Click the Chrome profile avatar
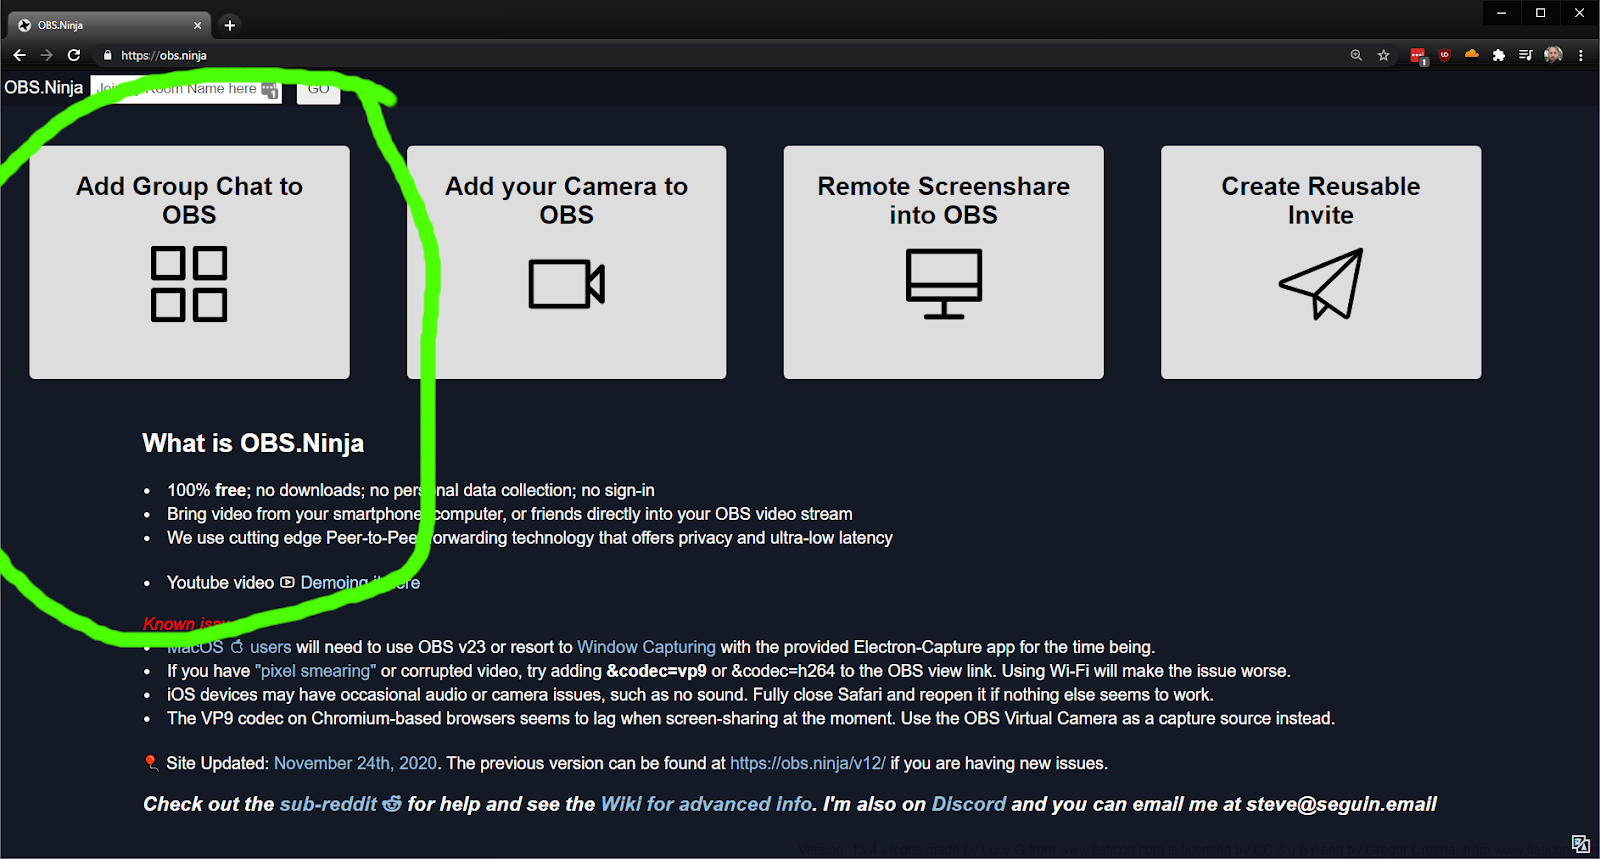The width and height of the screenshot is (1600, 859). click(x=1553, y=55)
